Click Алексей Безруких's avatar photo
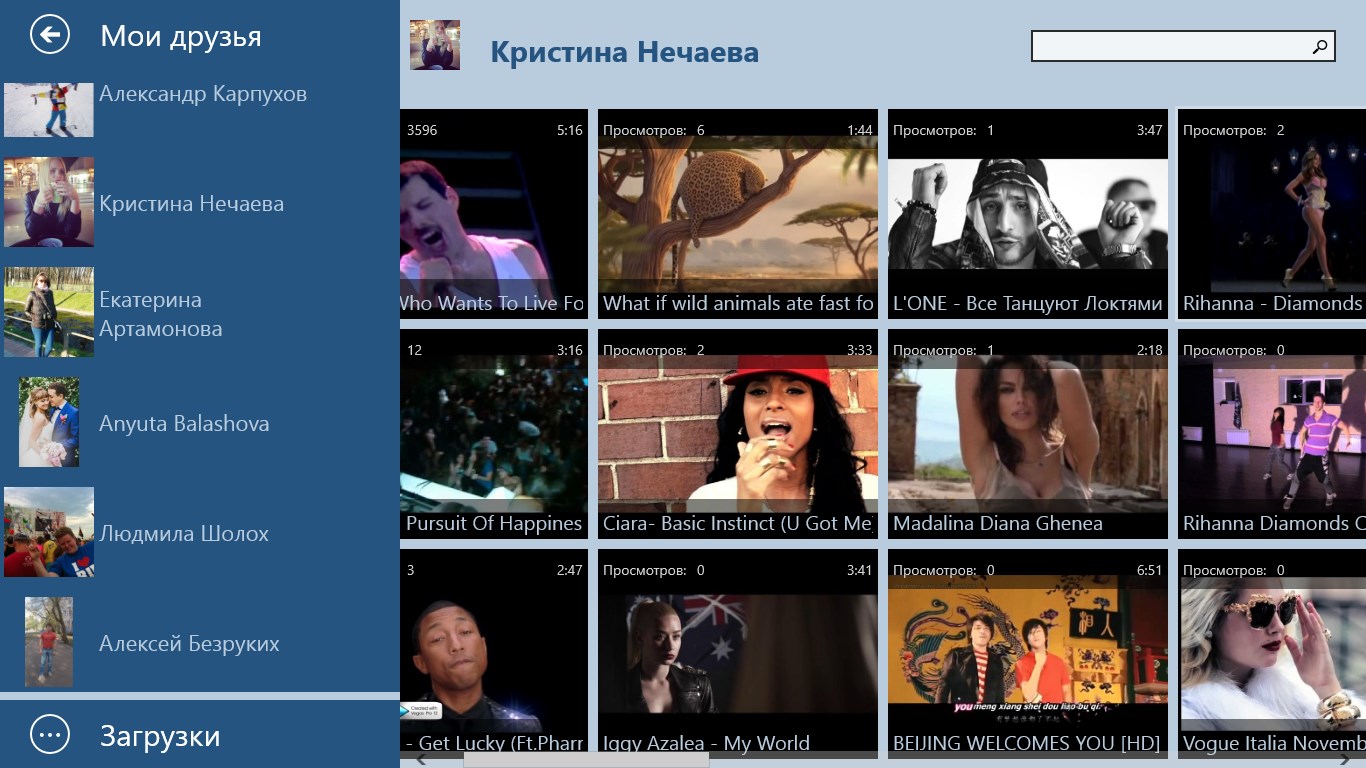Screen dimensions: 1366x768 (49, 642)
